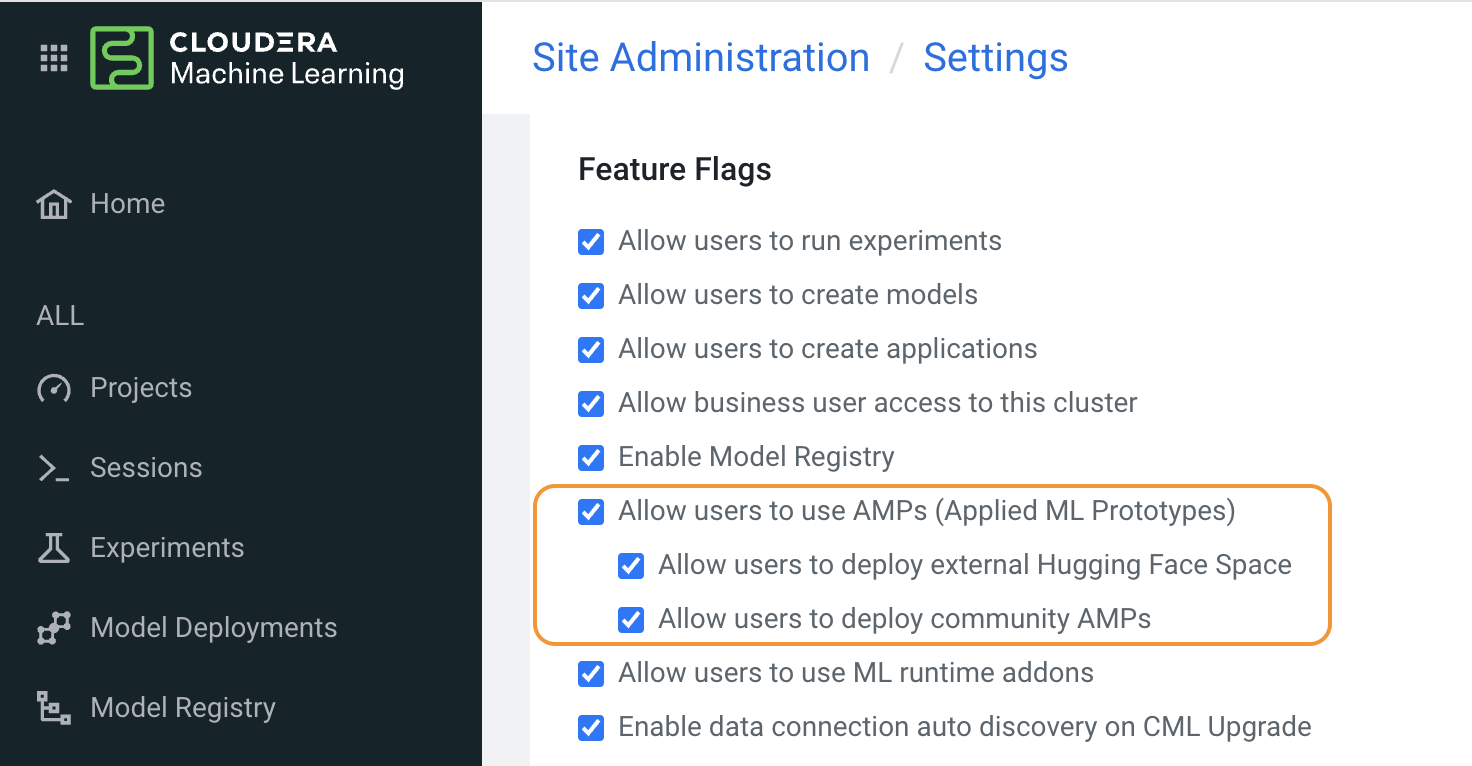1472x766 pixels.
Task: Uncheck Allow users to create models
Action: [x=591, y=295]
